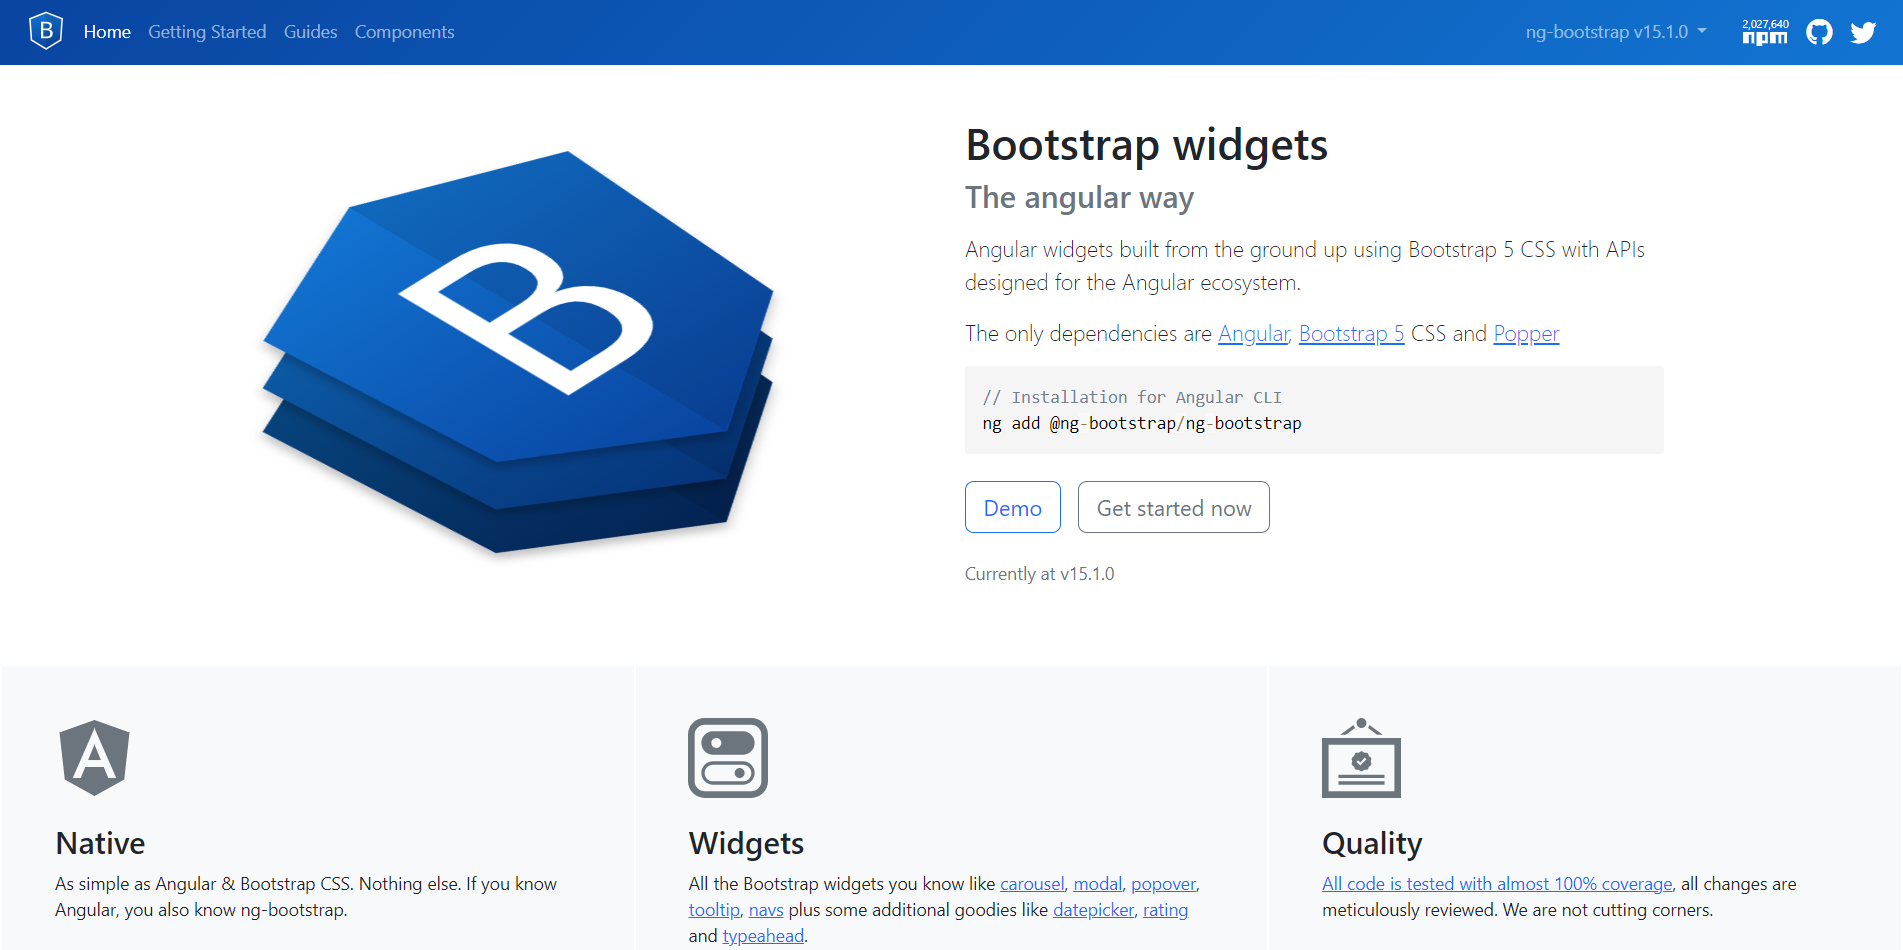This screenshot has height=950, width=1903.
Task: Open the navs widget link
Action: coord(766,910)
